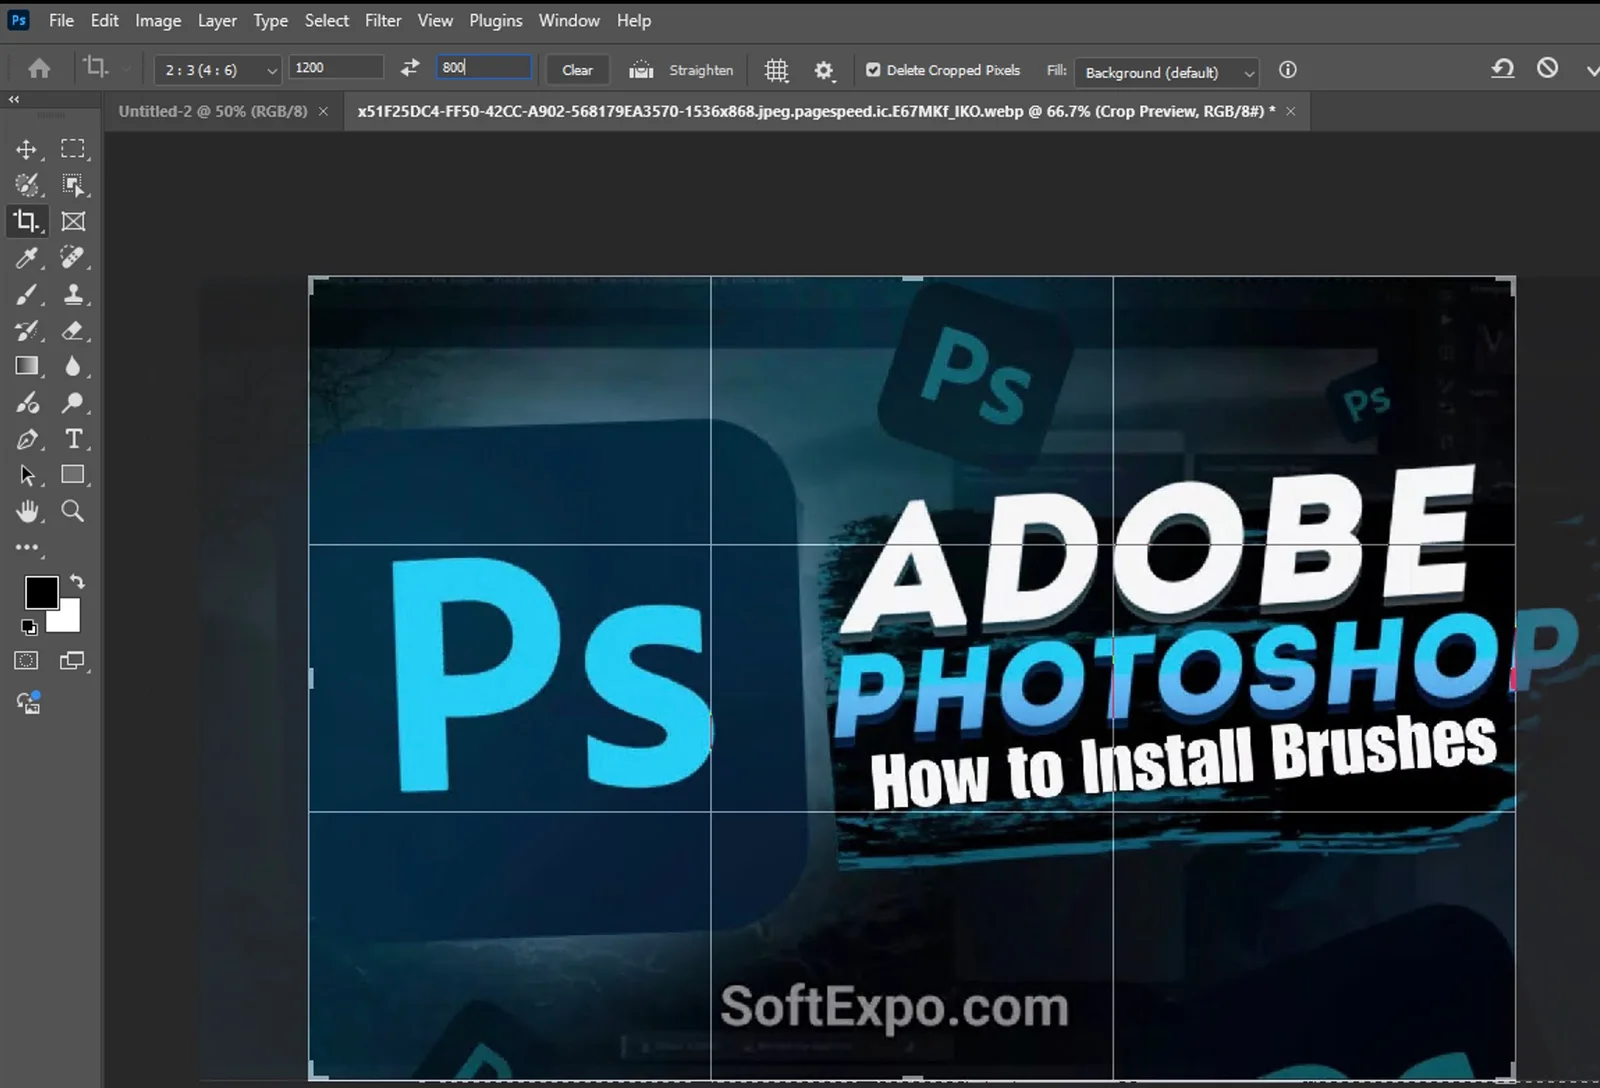Swap crop width and height values
Image resolution: width=1600 pixels, height=1088 pixels.
[x=409, y=67]
